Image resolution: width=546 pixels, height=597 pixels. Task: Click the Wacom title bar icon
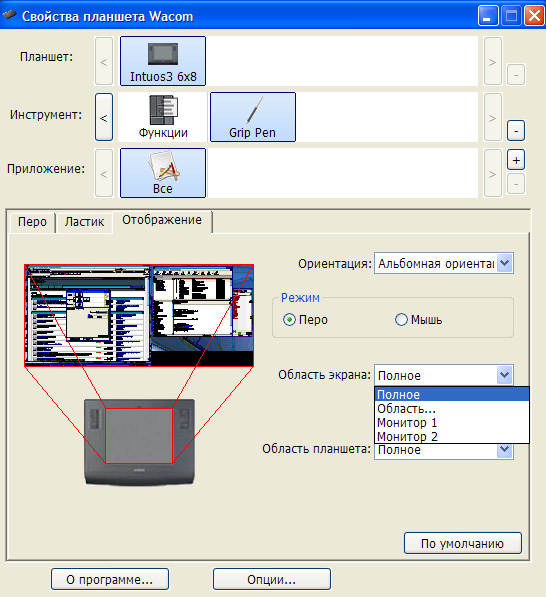10,16
